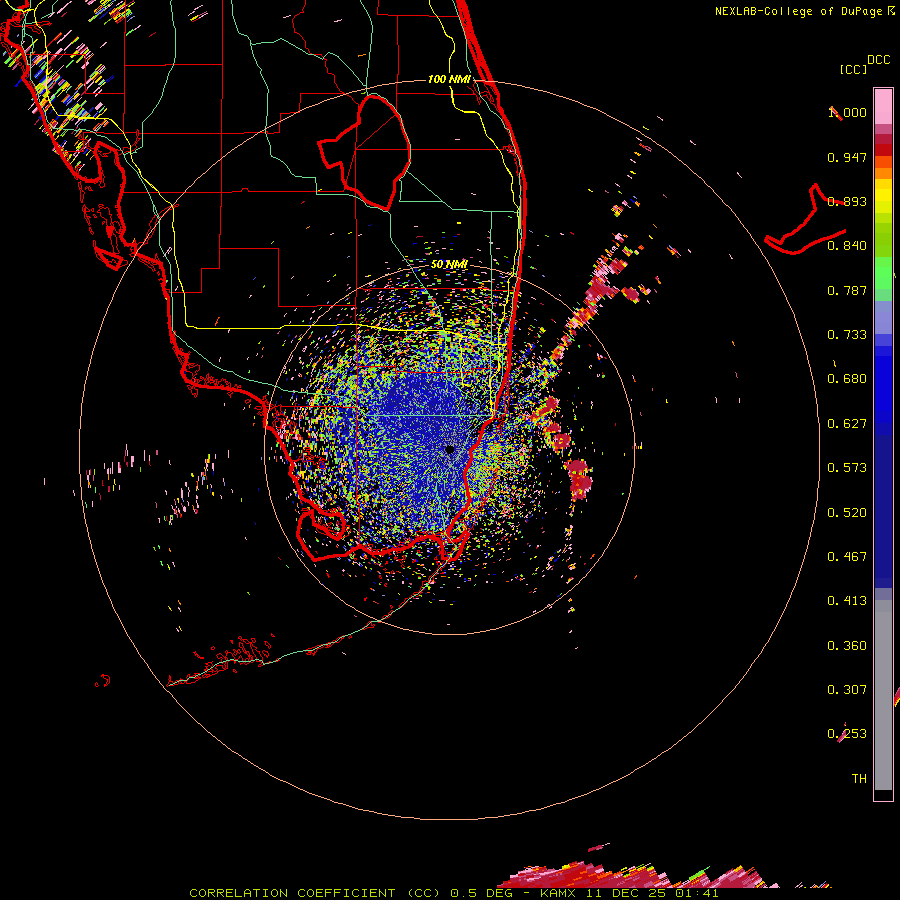Image resolution: width=900 pixels, height=900 pixels.
Task: Select the 0.413 color scale value
Action: (x=847, y=601)
